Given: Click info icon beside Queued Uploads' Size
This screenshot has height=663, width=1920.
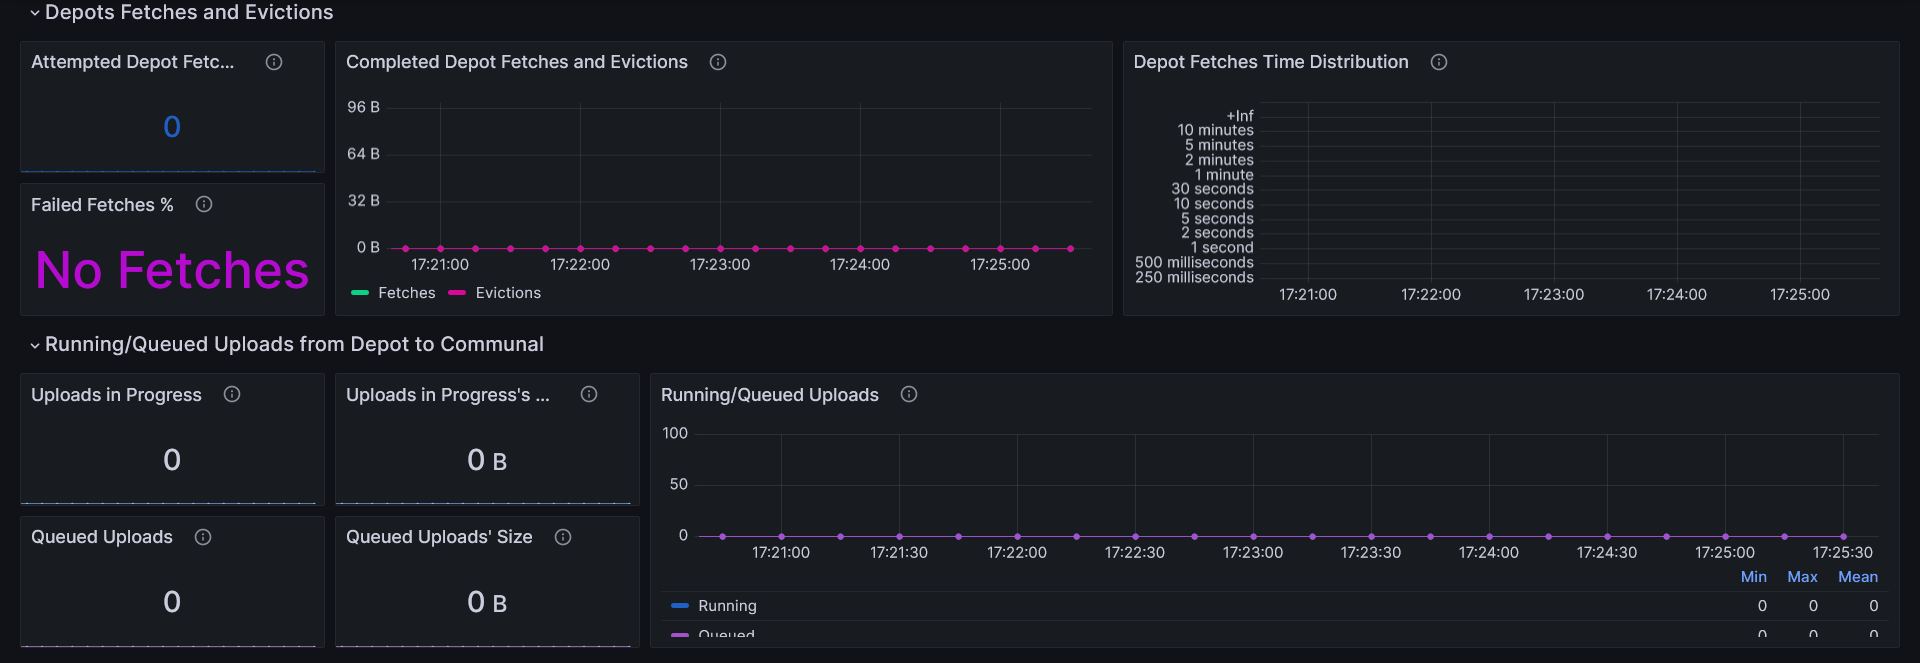Looking at the screenshot, I should pyautogui.click(x=563, y=537).
